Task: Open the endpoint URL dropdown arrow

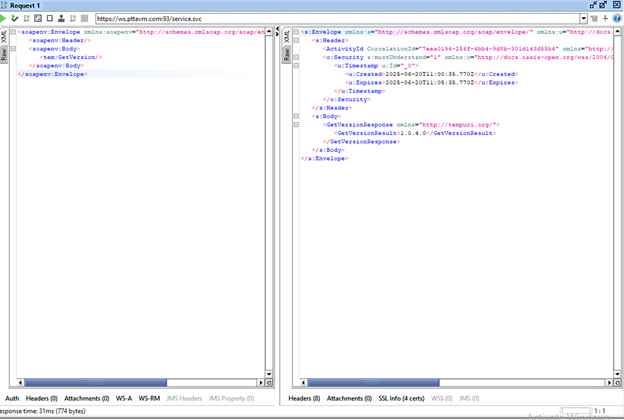Action: 583,18
